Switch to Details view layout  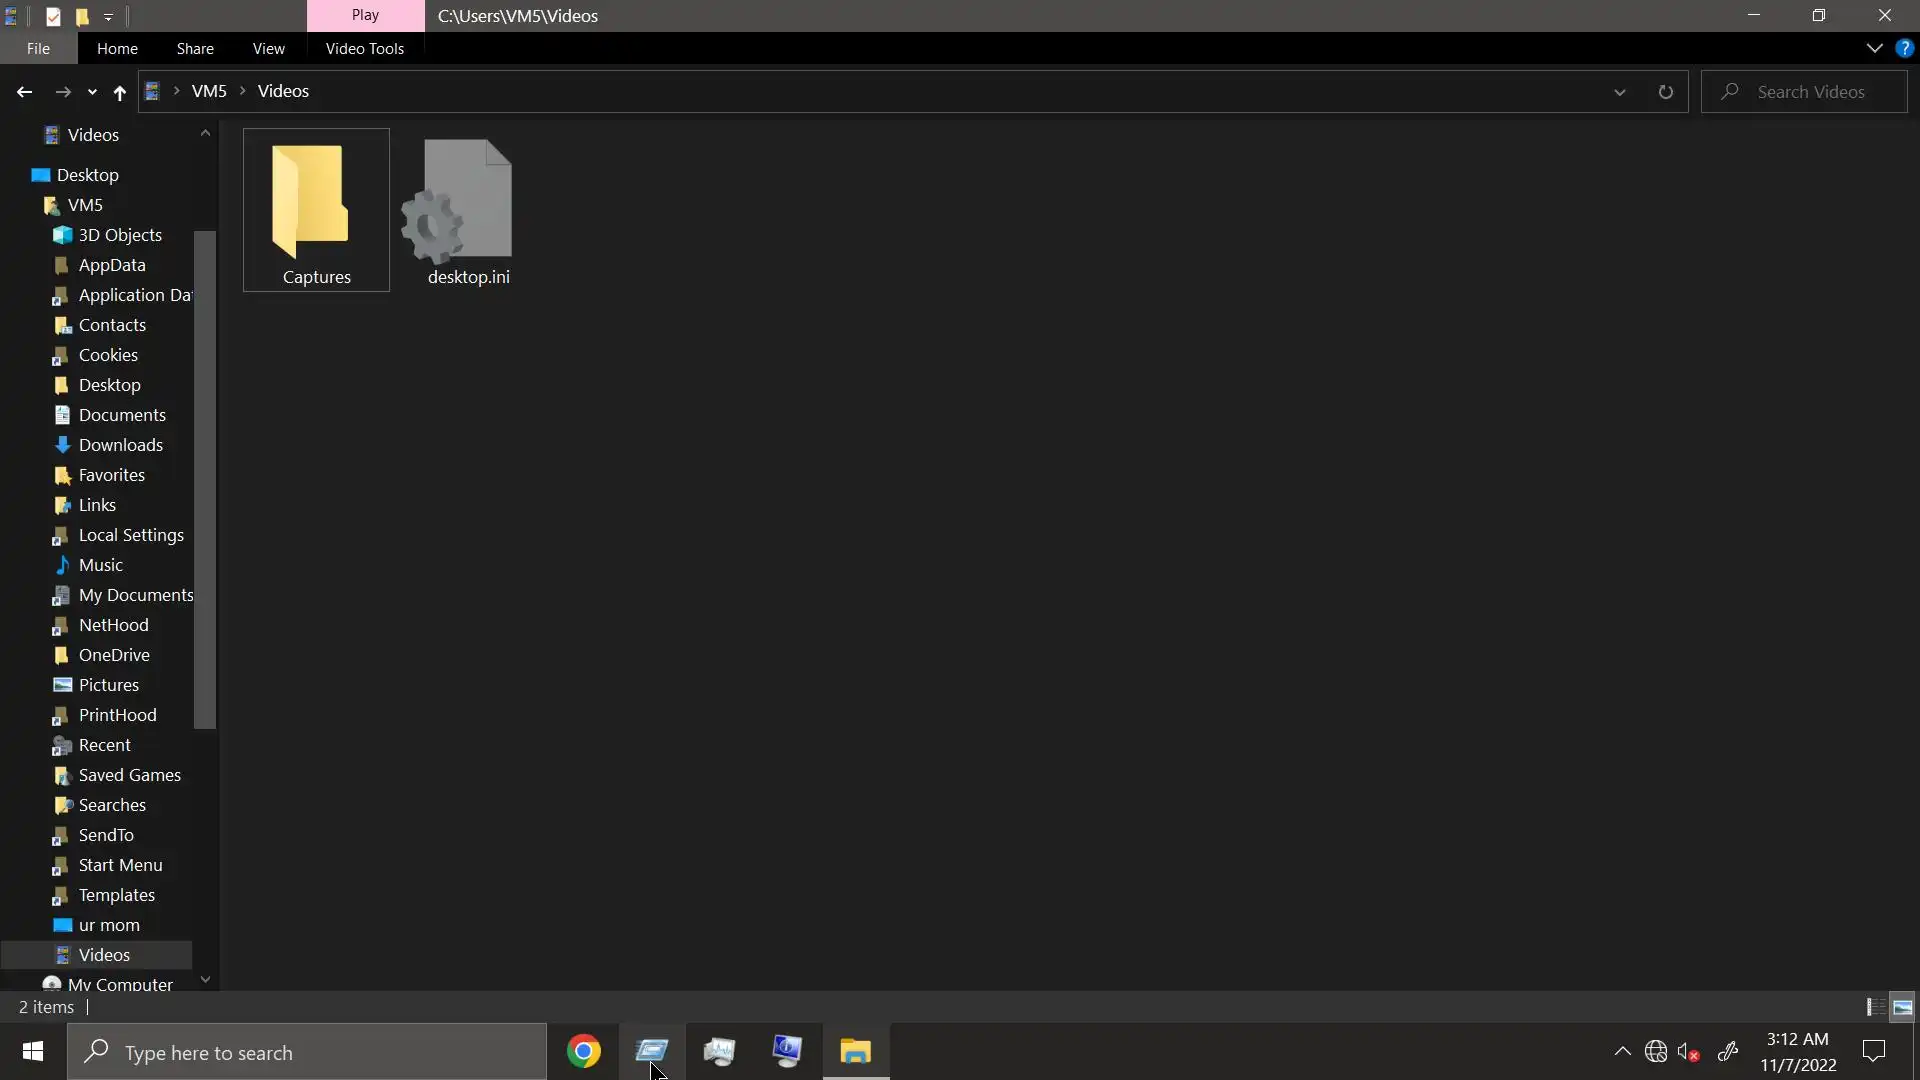(1875, 1007)
